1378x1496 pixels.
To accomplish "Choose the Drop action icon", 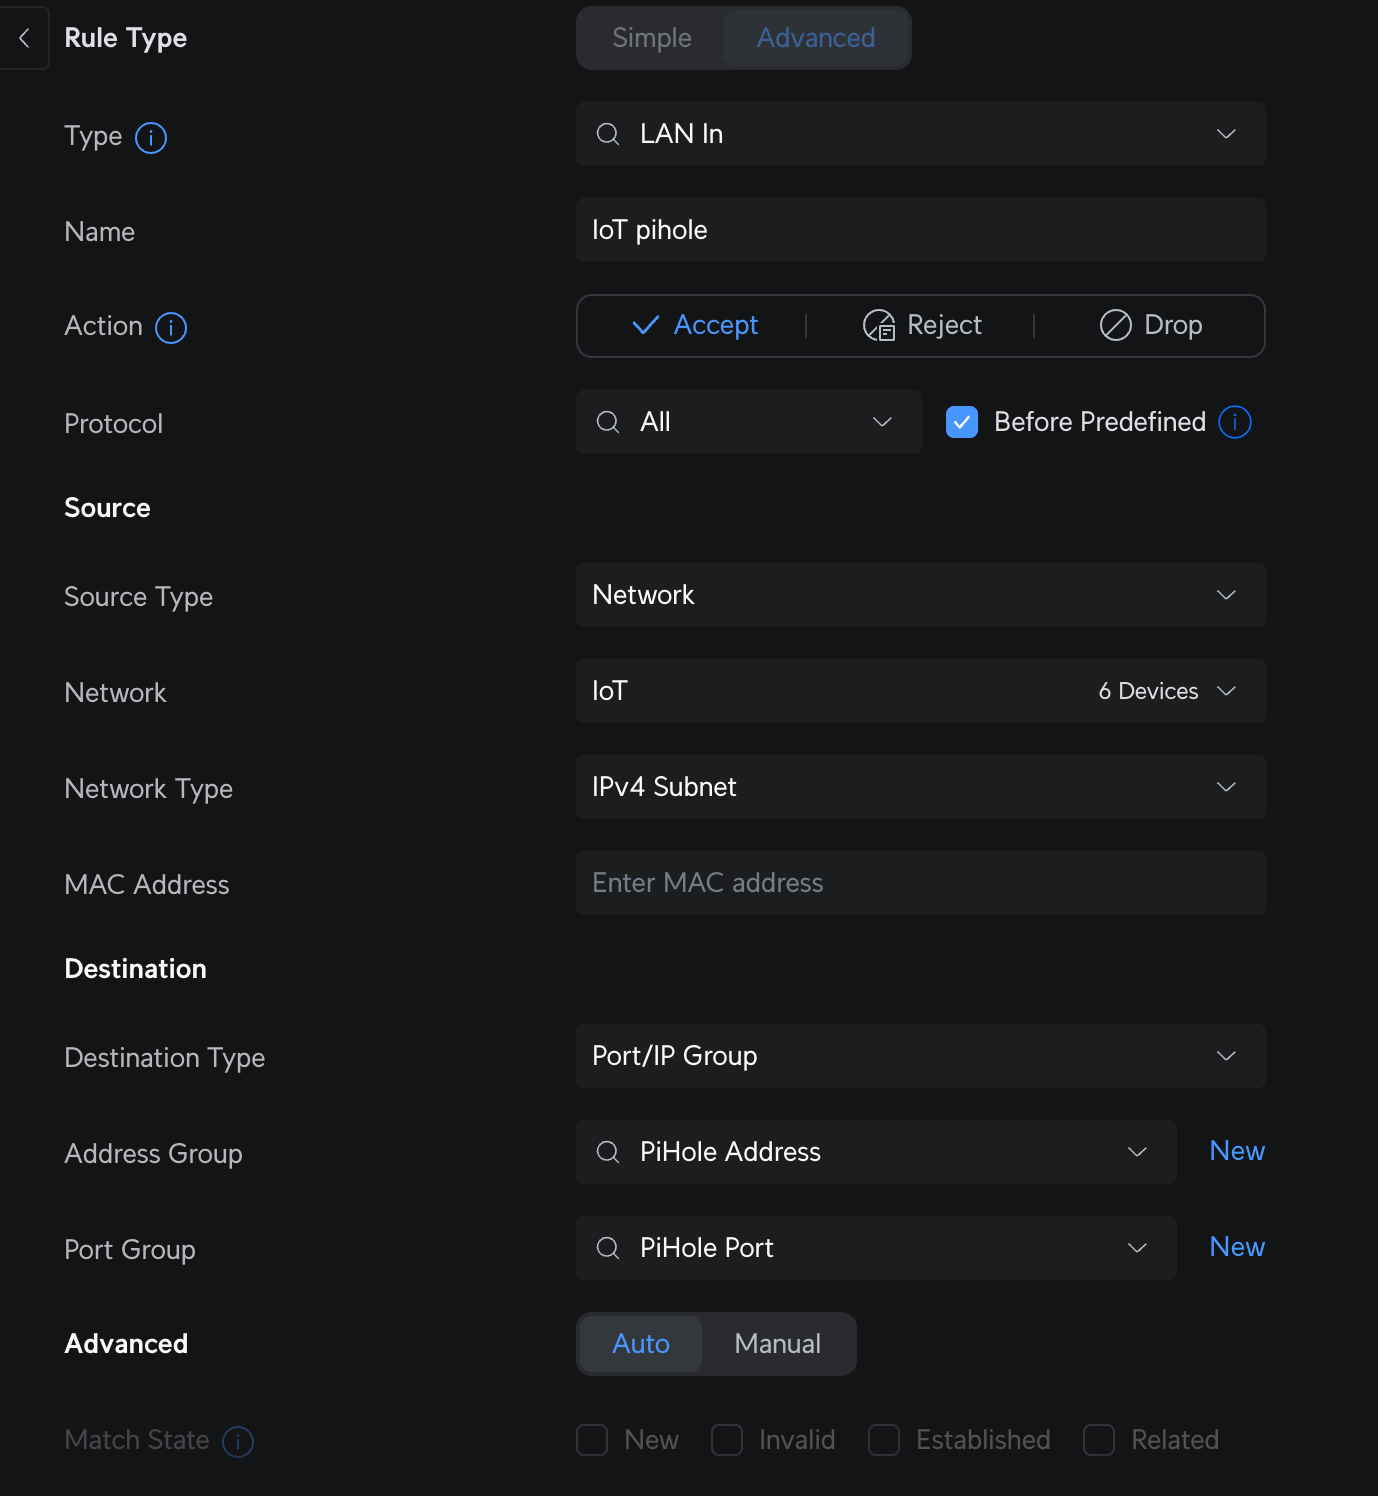I will (1115, 325).
